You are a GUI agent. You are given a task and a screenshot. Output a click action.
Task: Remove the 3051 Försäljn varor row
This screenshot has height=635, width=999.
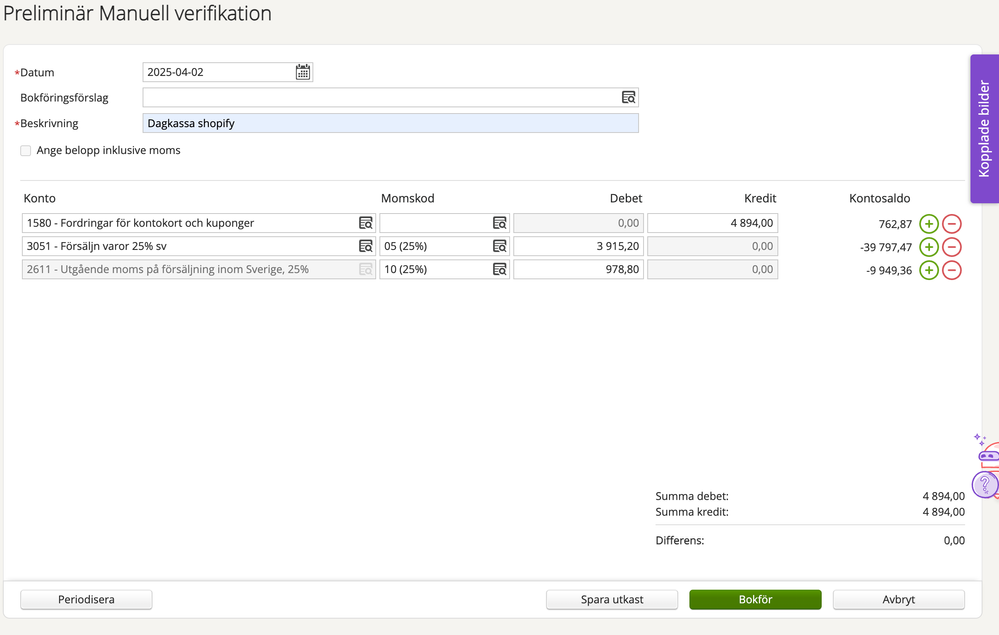point(952,247)
